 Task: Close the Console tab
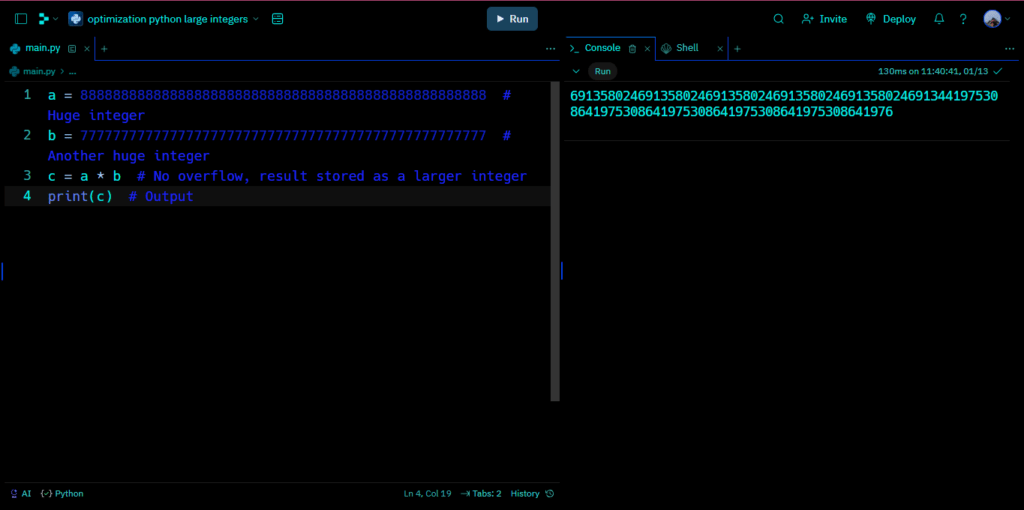(x=647, y=48)
